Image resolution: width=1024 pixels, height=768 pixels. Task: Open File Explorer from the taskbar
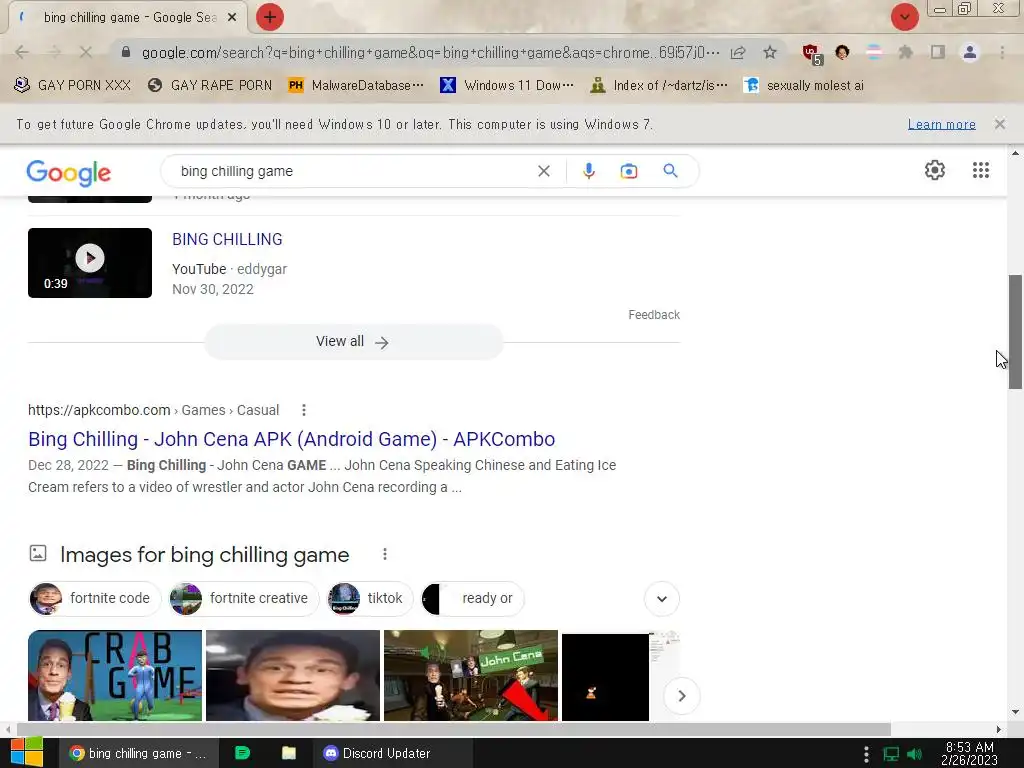[289, 753]
